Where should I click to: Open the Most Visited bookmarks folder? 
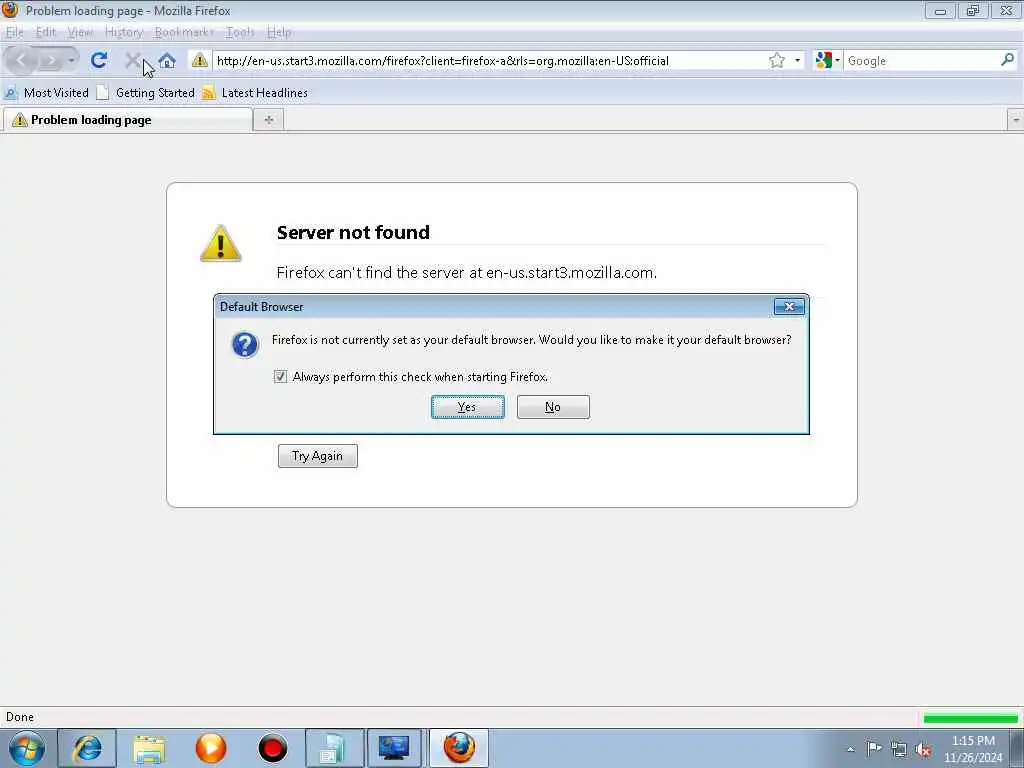(46, 93)
